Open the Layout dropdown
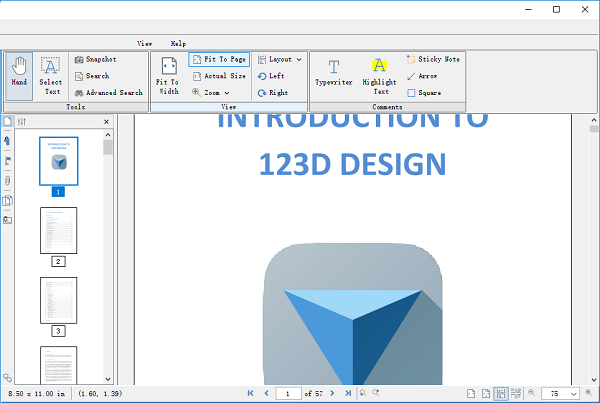This screenshot has width=600, height=403. click(x=280, y=59)
